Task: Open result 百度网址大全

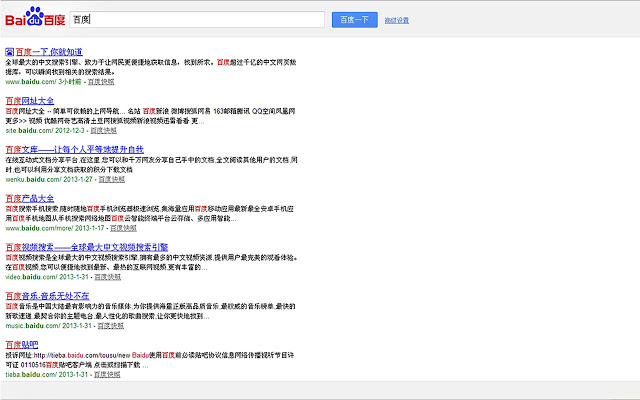Action: [29, 101]
